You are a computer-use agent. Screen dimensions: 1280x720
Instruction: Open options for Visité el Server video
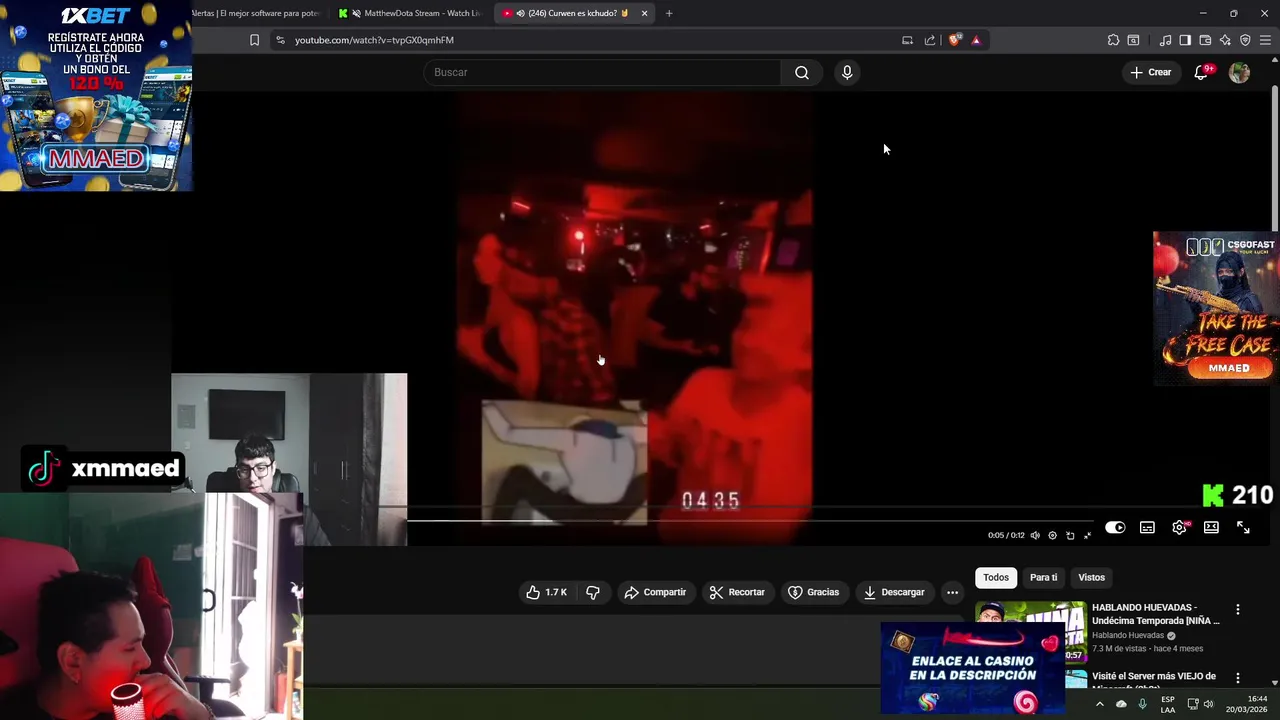click(x=1238, y=678)
